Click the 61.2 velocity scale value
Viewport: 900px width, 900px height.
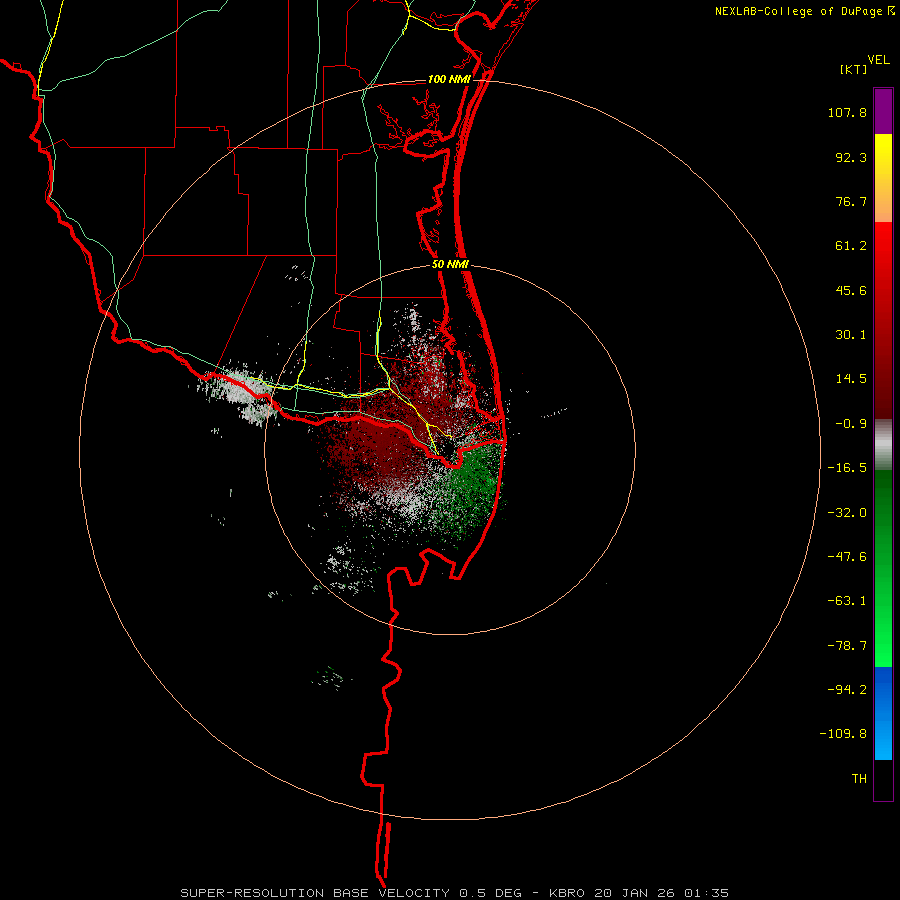[851, 246]
